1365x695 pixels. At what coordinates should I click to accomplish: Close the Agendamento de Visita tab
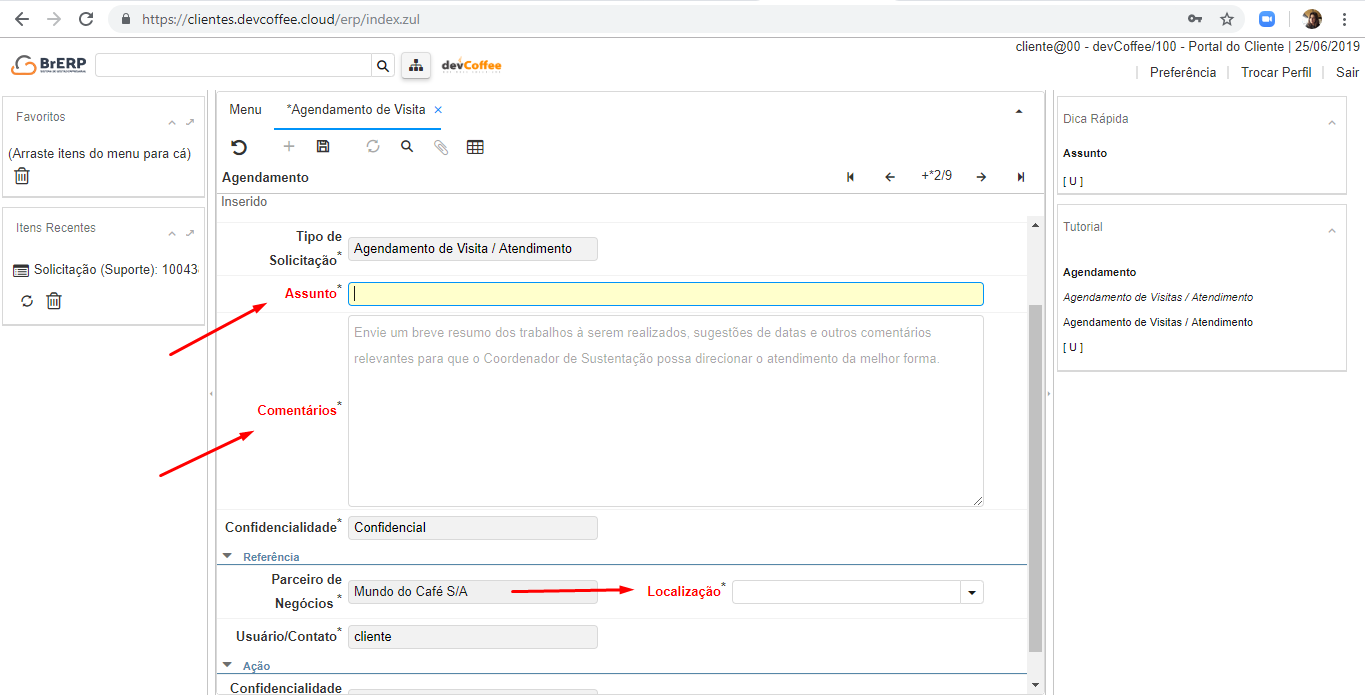pyautogui.click(x=438, y=110)
